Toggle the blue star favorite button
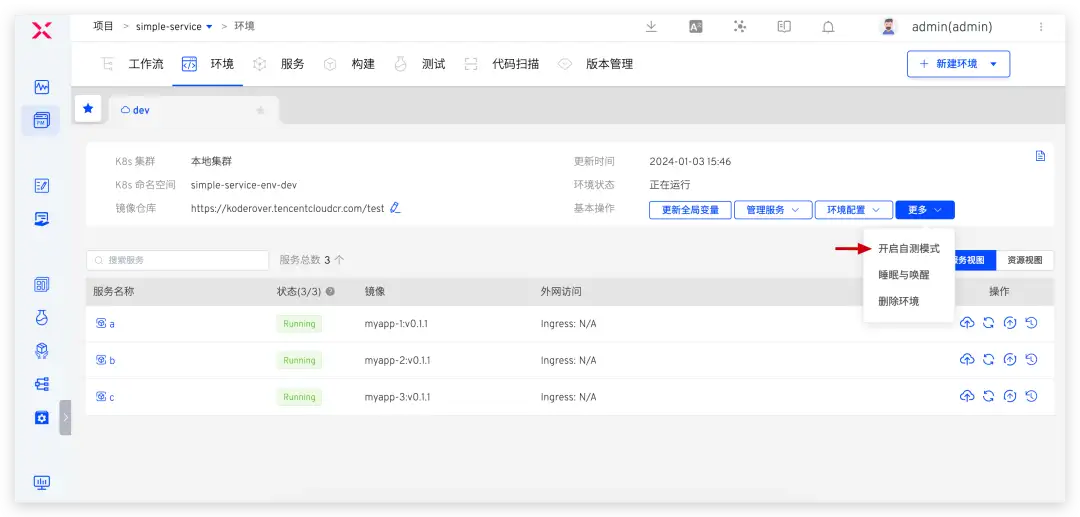This screenshot has height=517, width=1080. pos(89,109)
